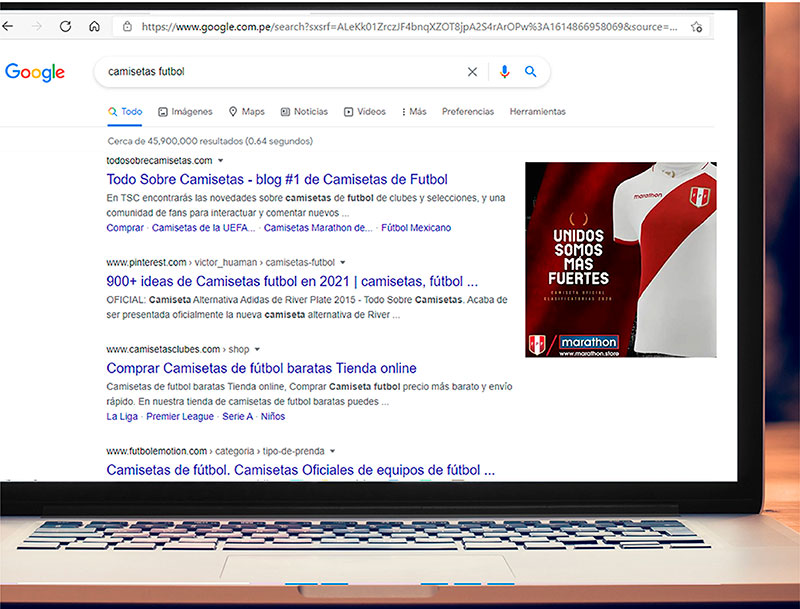Switch to the Todo results tab

[x=125, y=112]
